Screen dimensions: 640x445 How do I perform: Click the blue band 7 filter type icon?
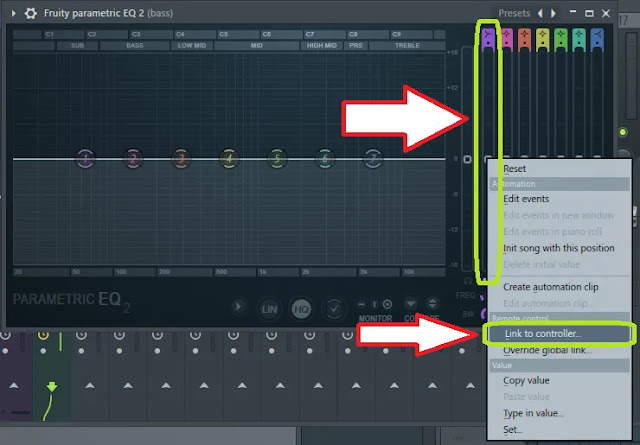[x=597, y=40]
